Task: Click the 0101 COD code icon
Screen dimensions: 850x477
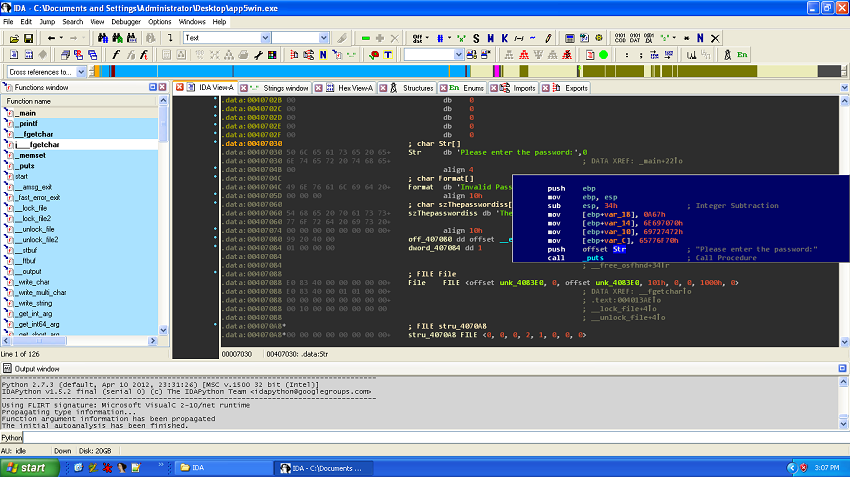Action: [620, 38]
